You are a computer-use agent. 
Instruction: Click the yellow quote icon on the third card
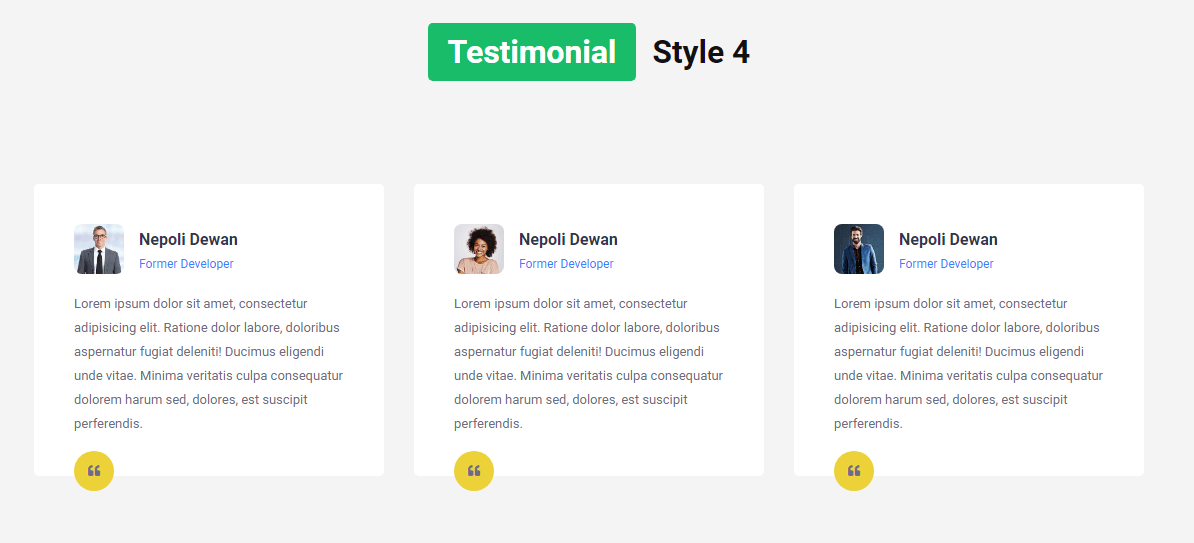854,471
